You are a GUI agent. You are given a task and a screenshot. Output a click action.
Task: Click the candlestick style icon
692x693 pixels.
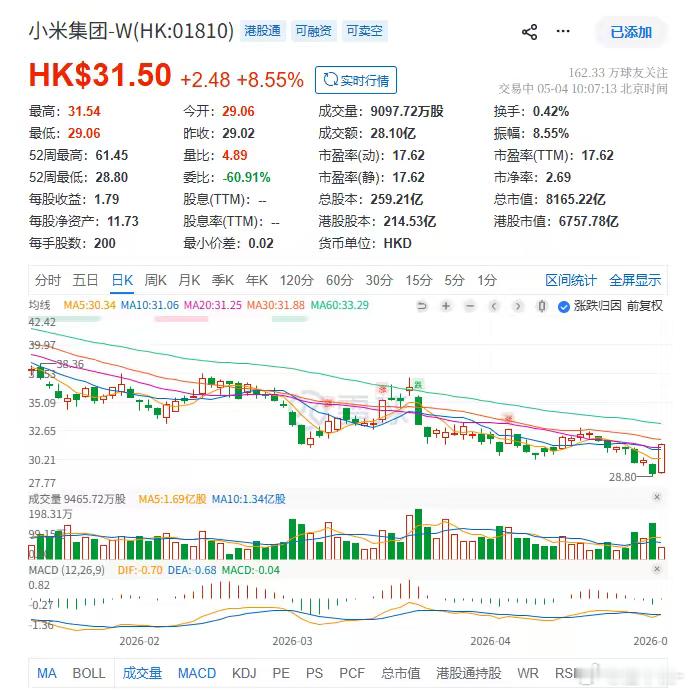tap(542, 306)
